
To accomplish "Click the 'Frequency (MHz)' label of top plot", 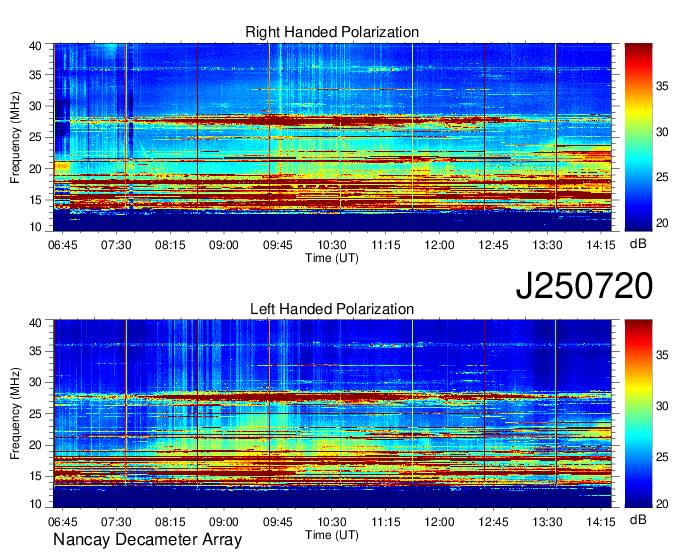I will coord(15,137).
